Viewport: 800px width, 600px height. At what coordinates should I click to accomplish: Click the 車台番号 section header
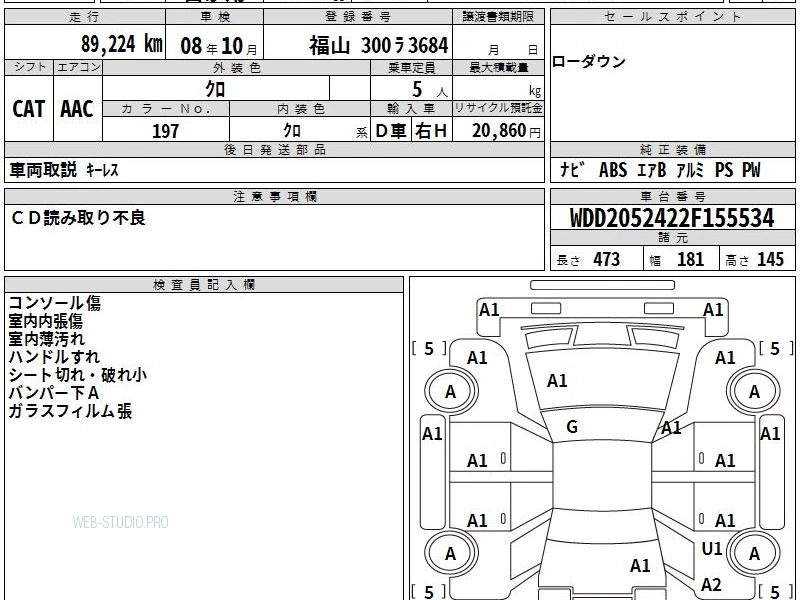coord(672,196)
